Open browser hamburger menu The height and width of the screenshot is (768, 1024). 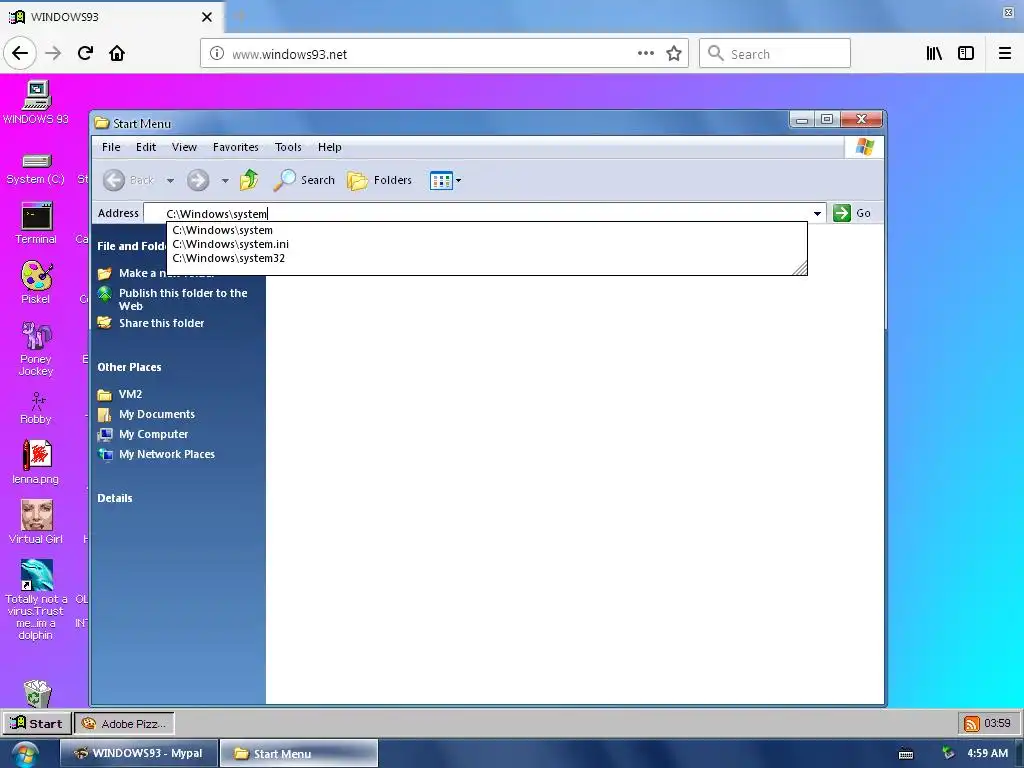click(1004, 54)
